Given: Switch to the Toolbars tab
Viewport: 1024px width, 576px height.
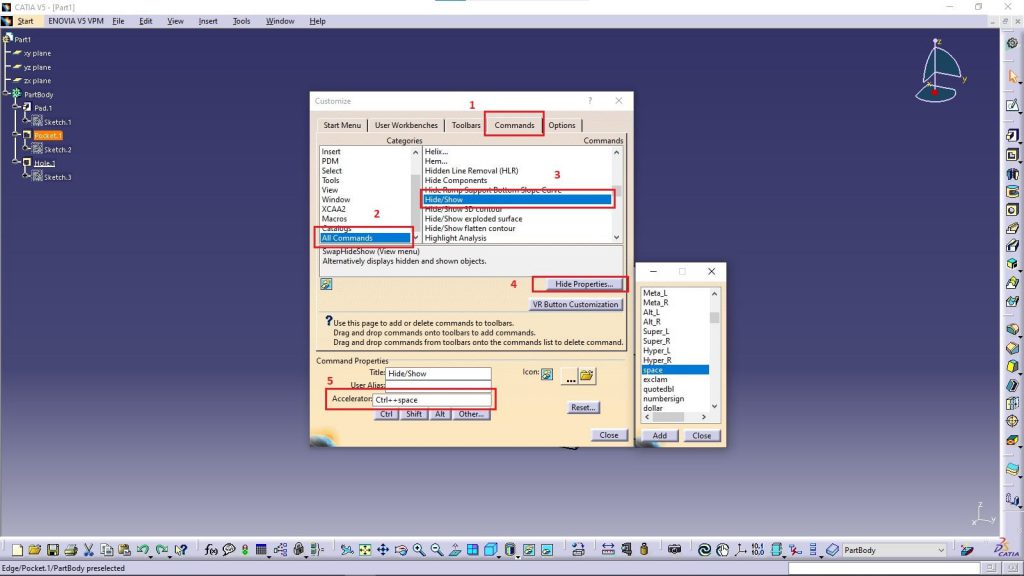Looking at the screenshot, I should [466, 125].
